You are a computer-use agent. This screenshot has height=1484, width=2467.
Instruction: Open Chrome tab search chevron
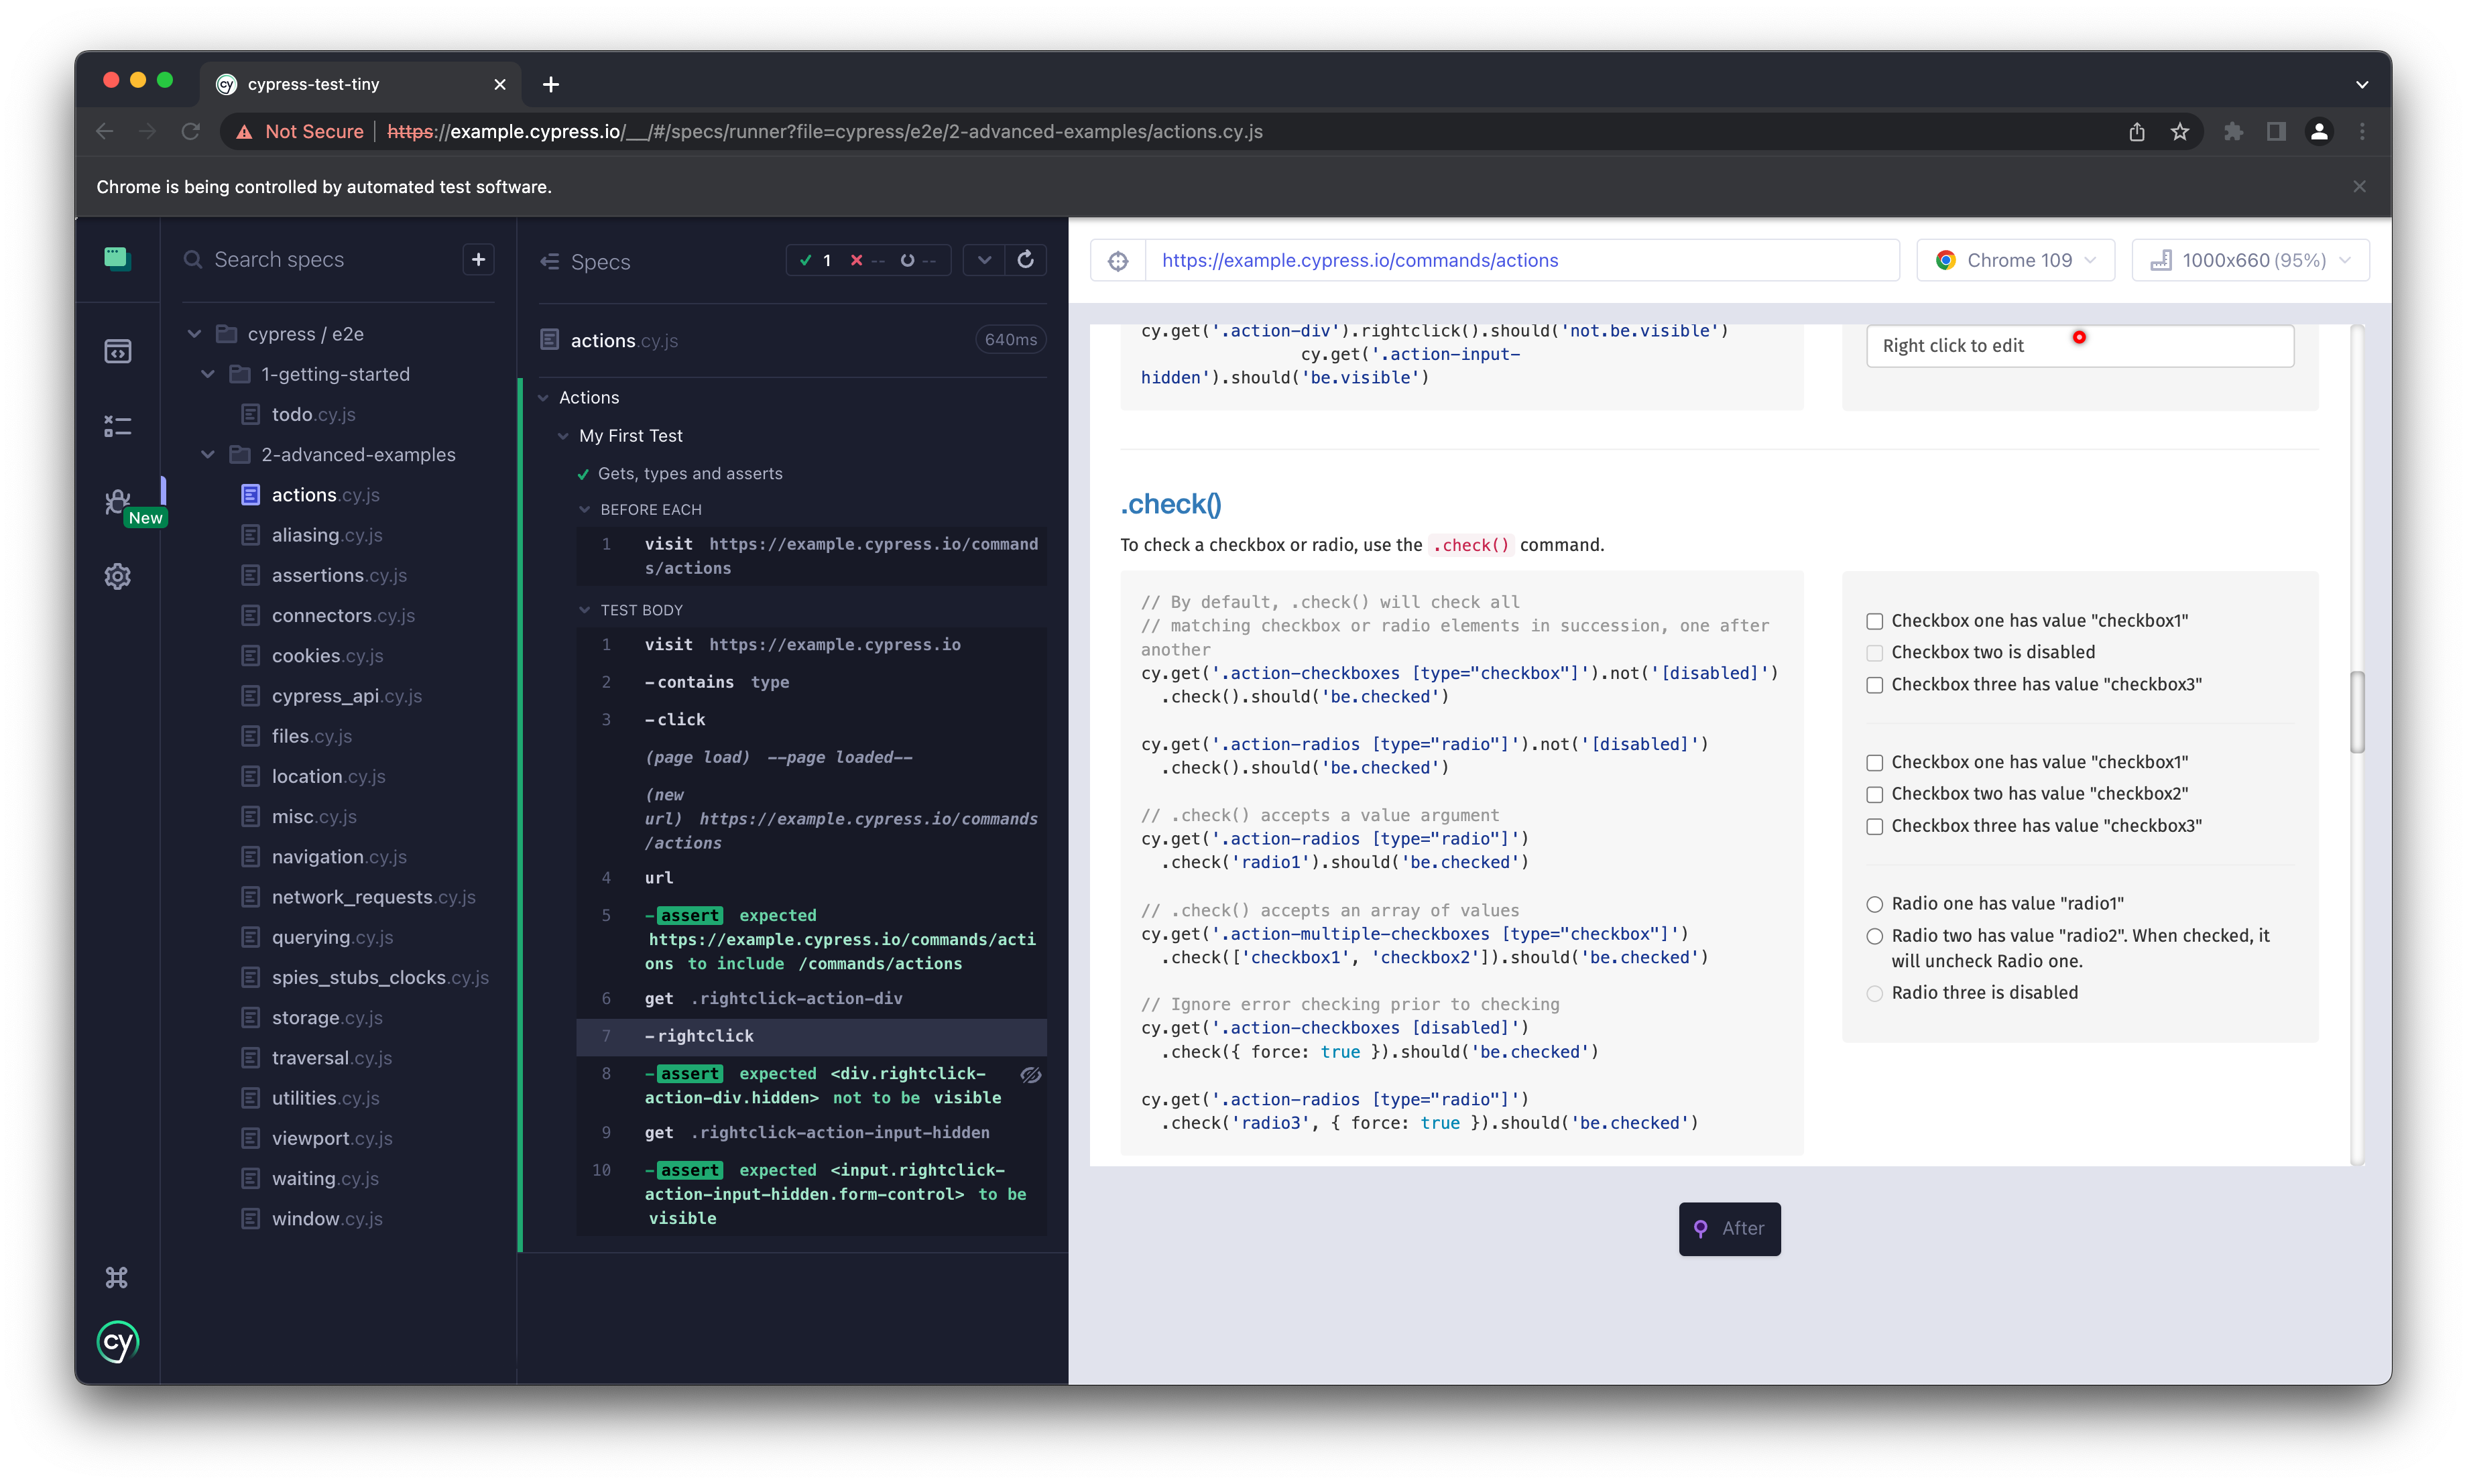2361,85
